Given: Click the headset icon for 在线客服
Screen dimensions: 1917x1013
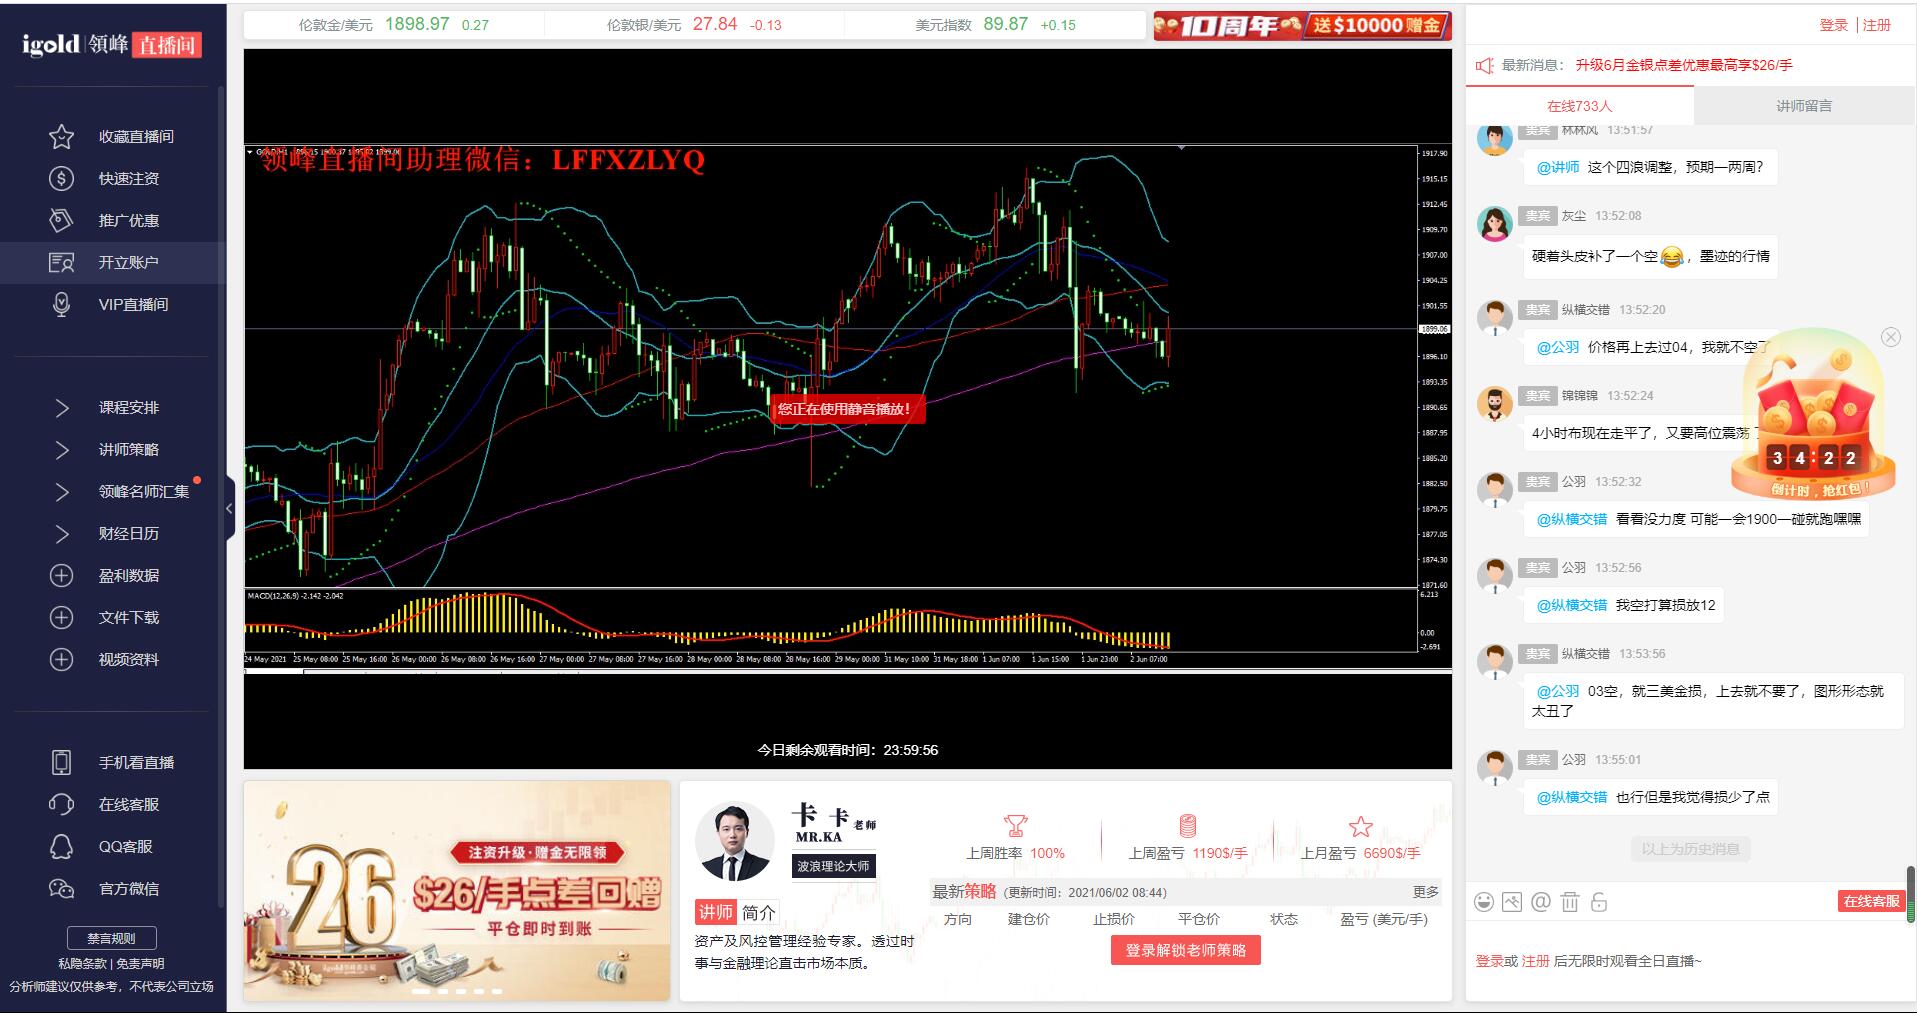Looking at the screenshot, I should click(x=61, y=804).
